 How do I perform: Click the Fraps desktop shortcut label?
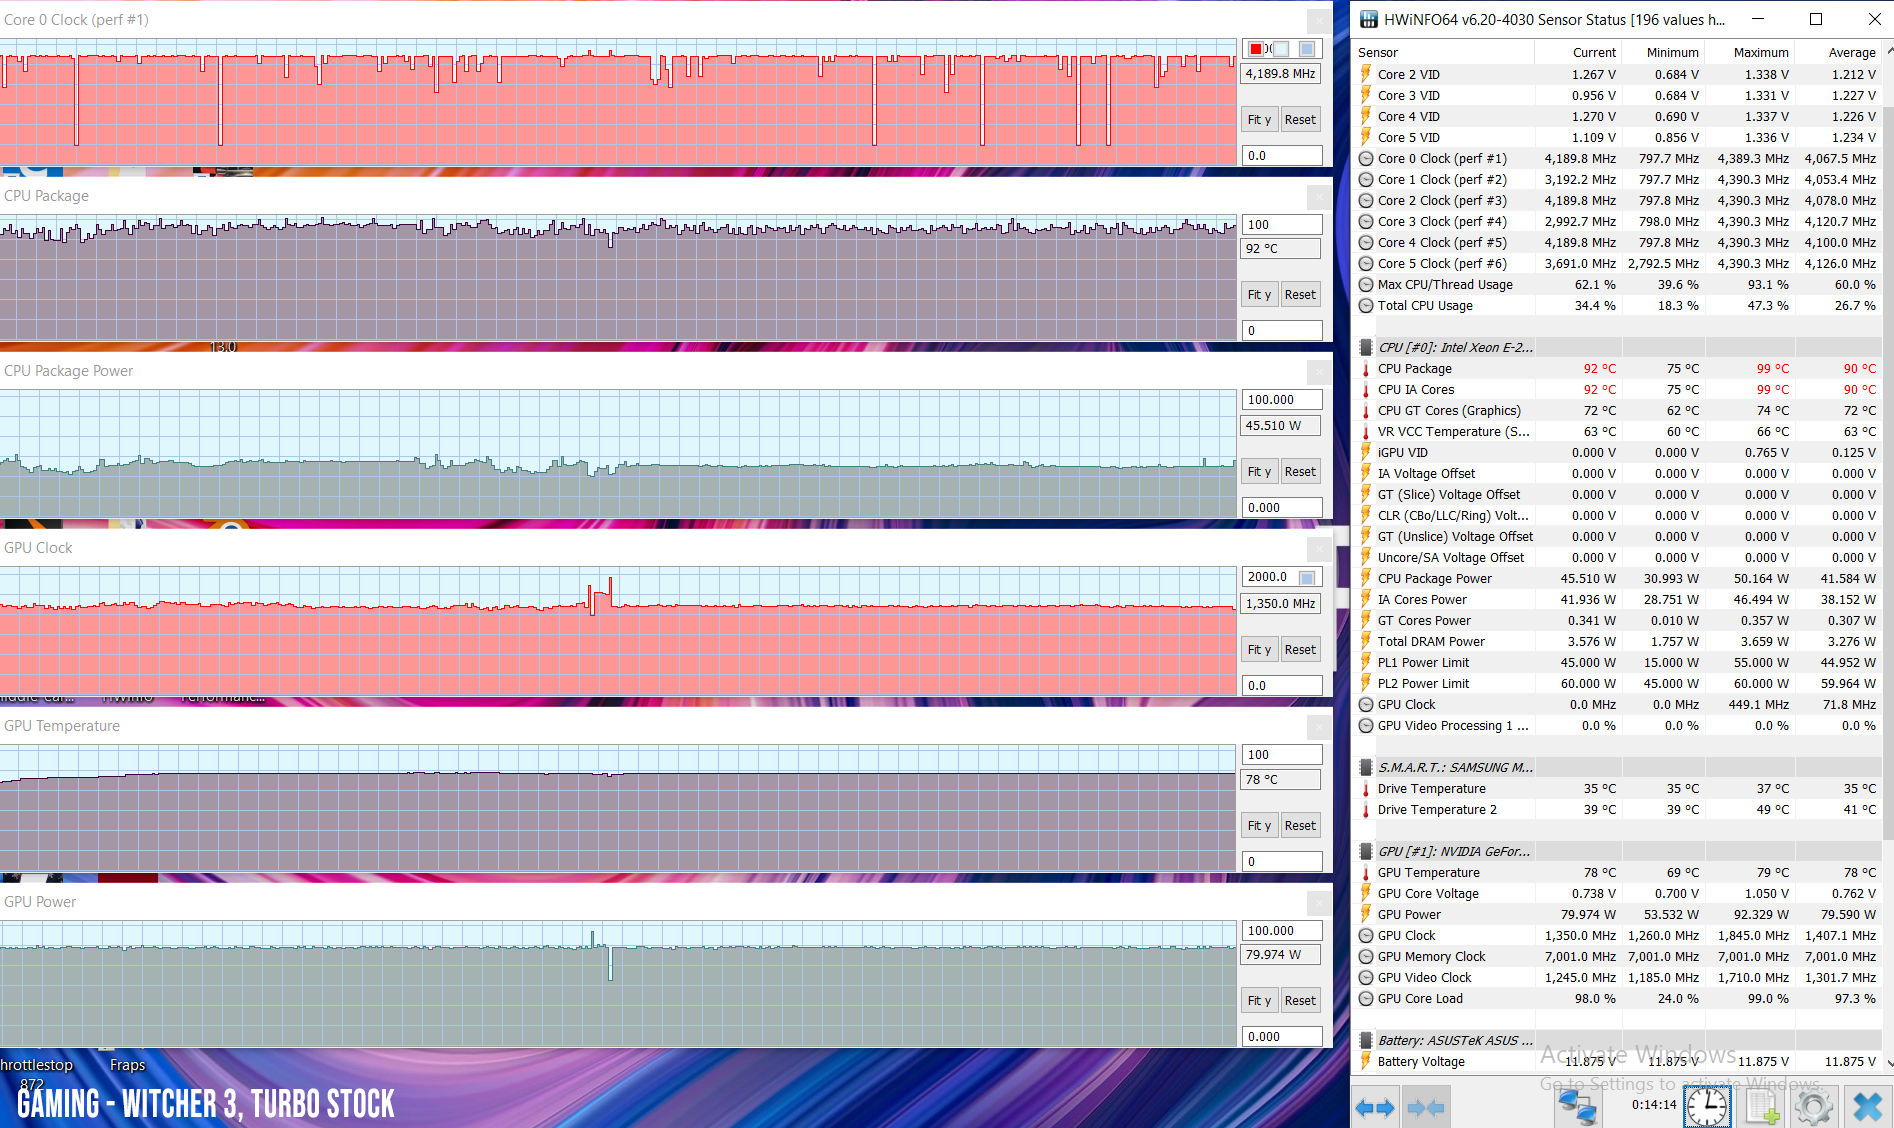tap(127, 1065)
